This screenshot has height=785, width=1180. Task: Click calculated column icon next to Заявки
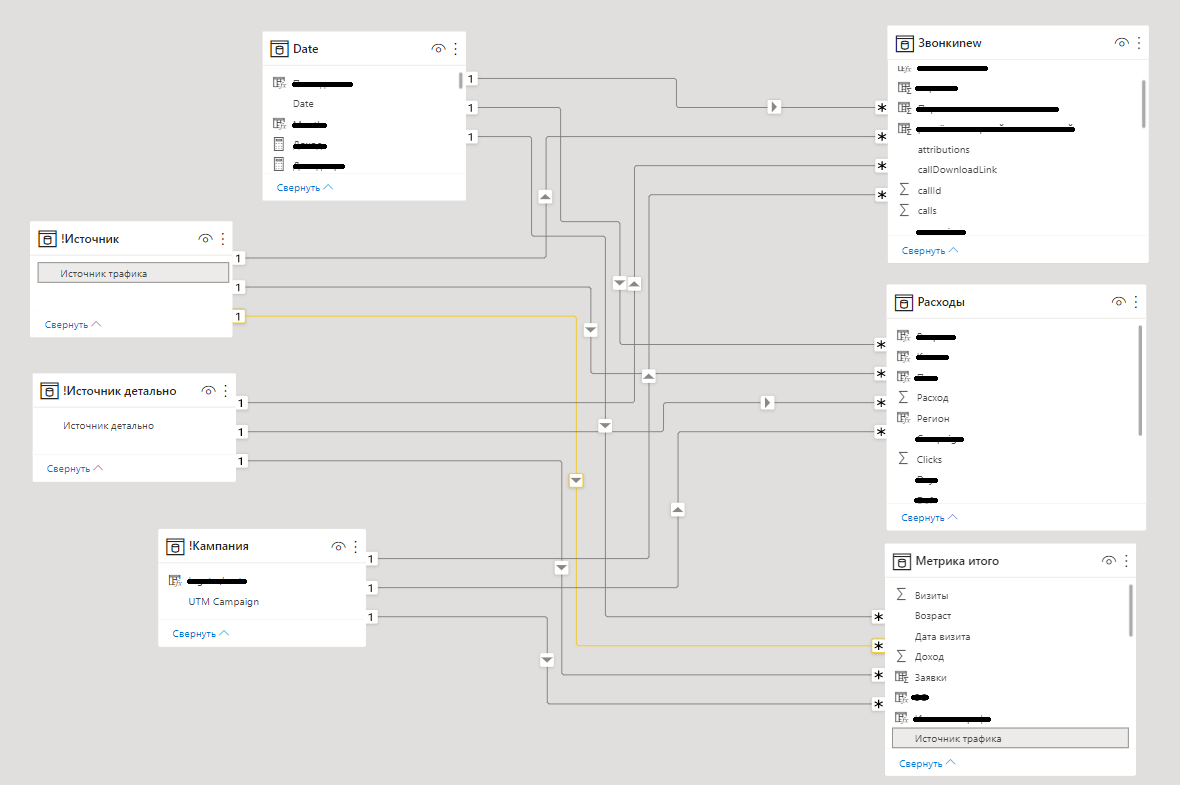[x=901, y=677]
